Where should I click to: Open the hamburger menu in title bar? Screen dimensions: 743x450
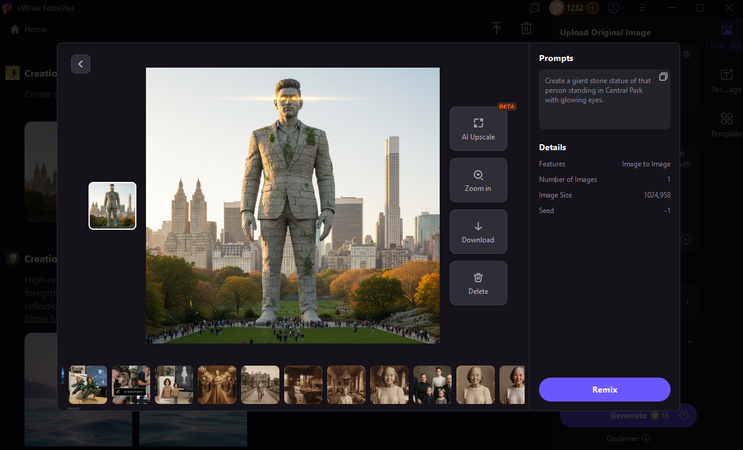[643, 8]
